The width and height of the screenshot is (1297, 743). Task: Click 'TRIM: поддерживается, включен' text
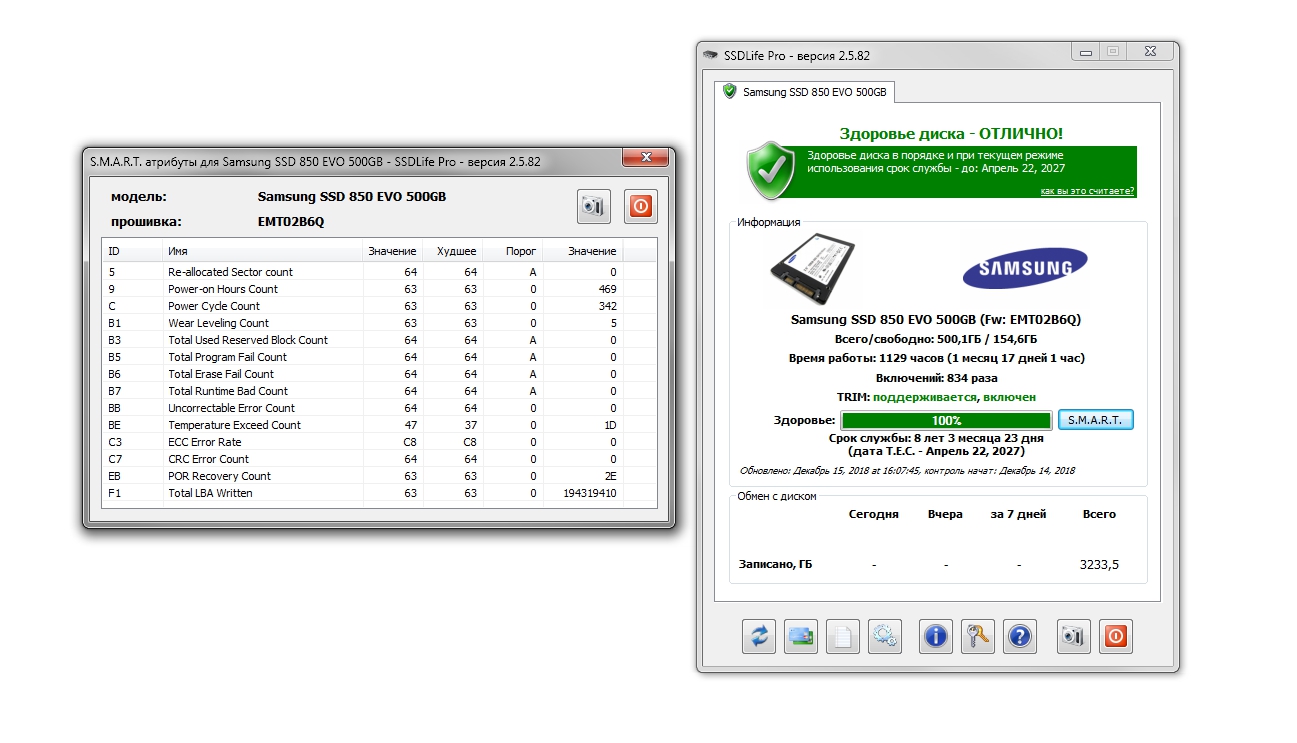pos(937,397)
